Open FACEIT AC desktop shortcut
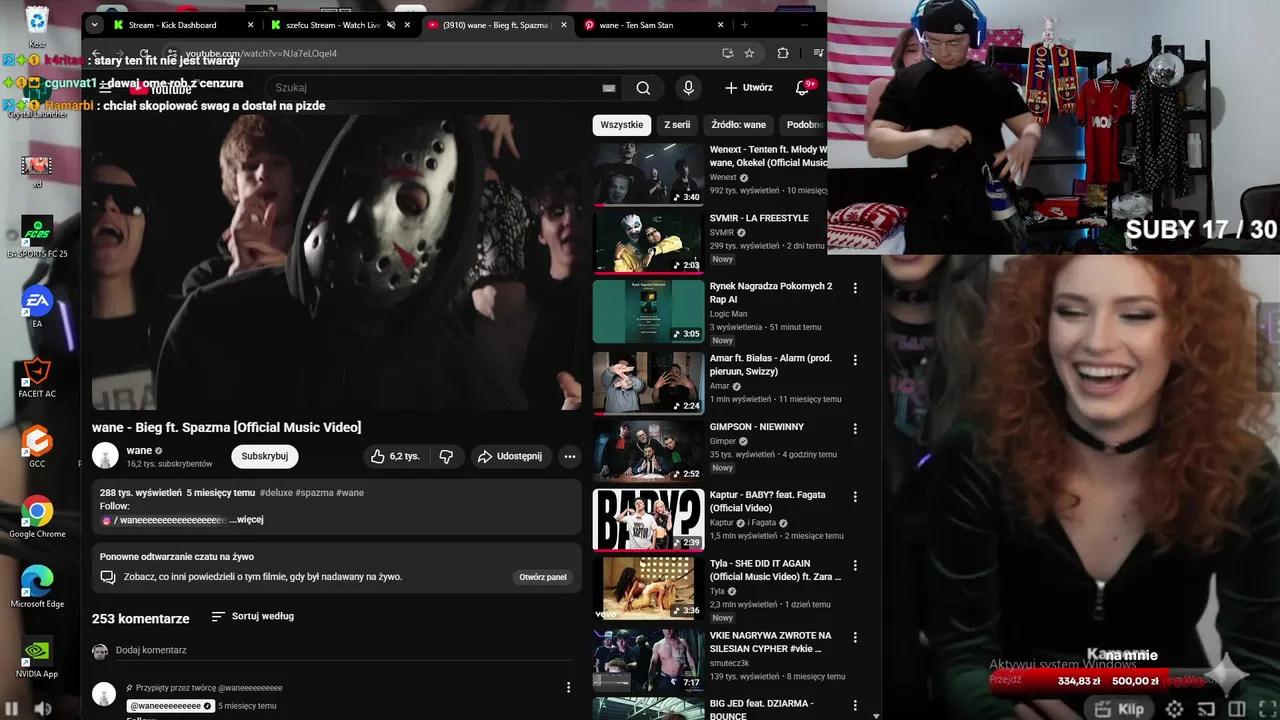The height and width of the screenshot is (720, 1280). pos(37,377)
